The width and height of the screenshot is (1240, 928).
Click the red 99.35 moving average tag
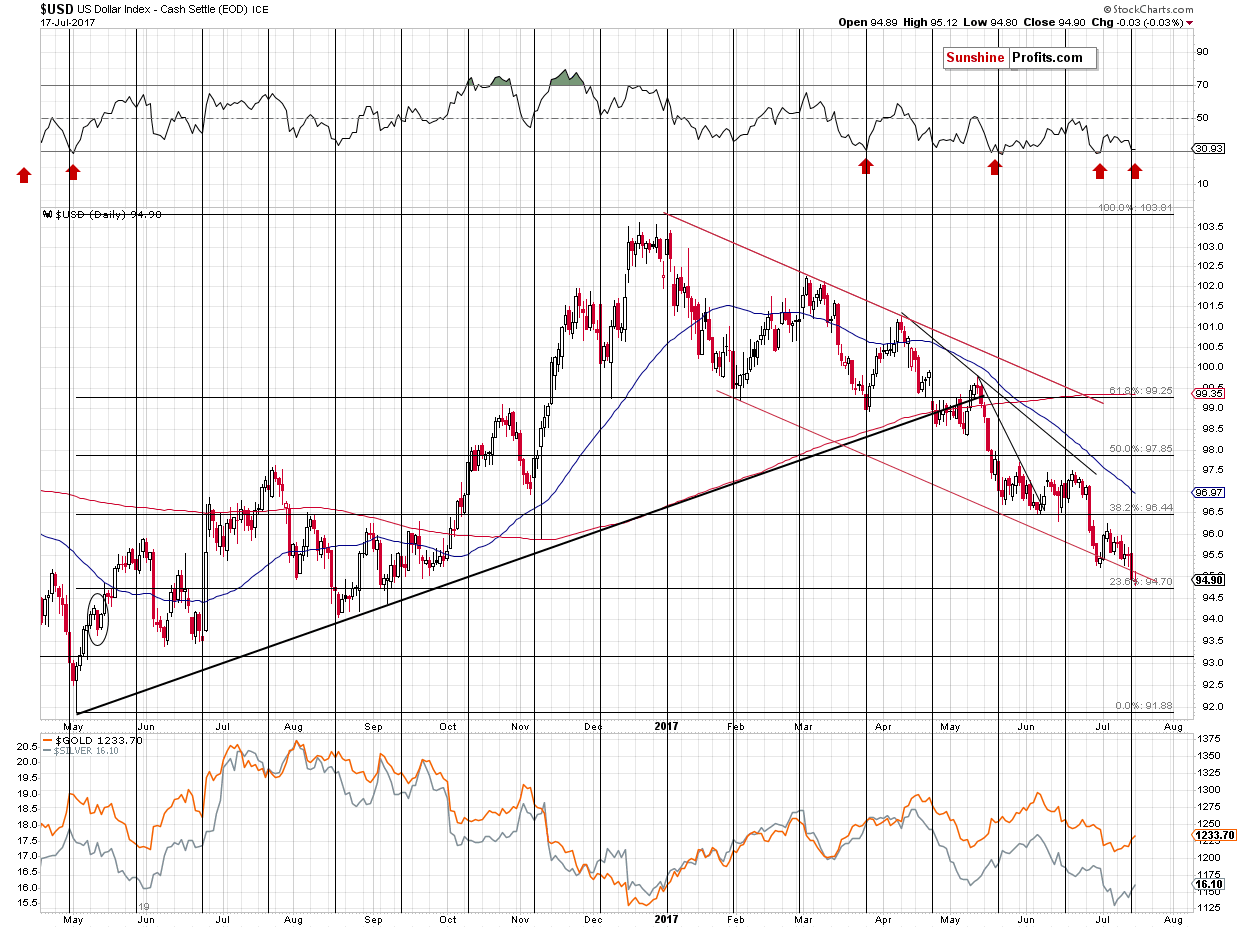point(1208,395)
